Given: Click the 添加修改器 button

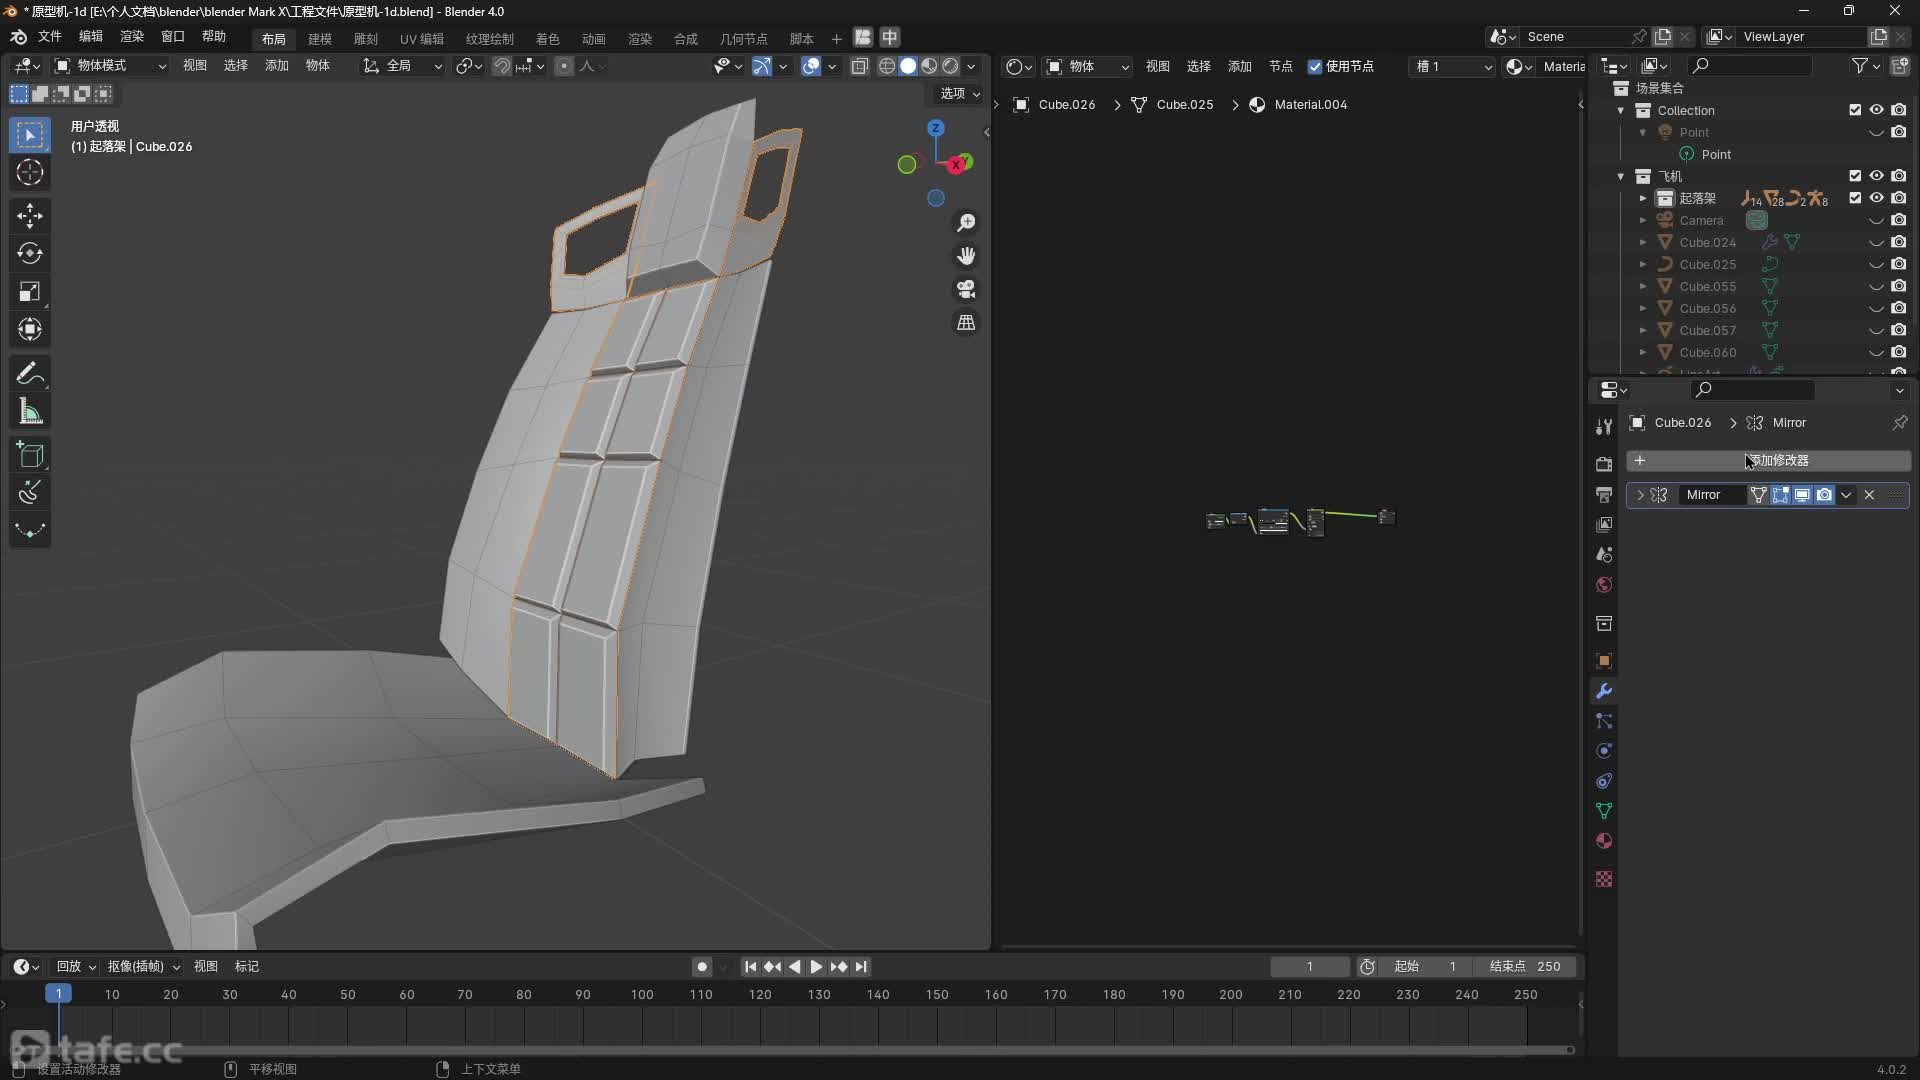Looking at the screenshot, I should [1768, 460].
